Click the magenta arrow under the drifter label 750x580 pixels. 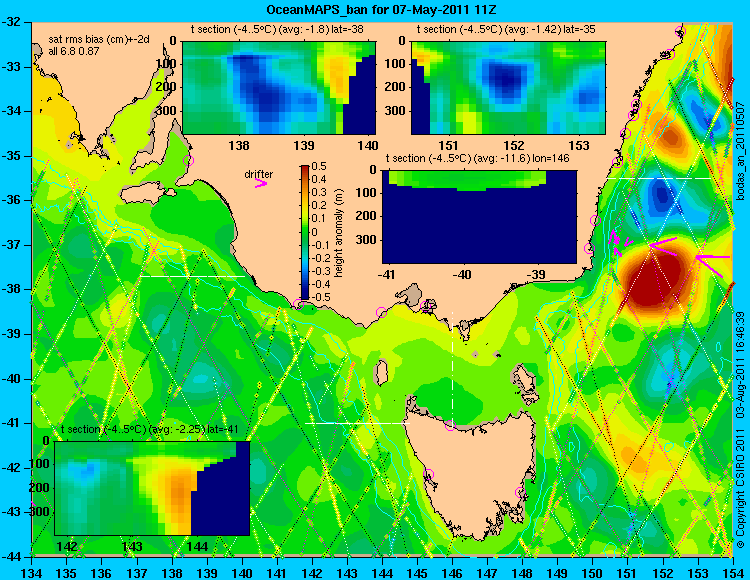tap(261, 183)
